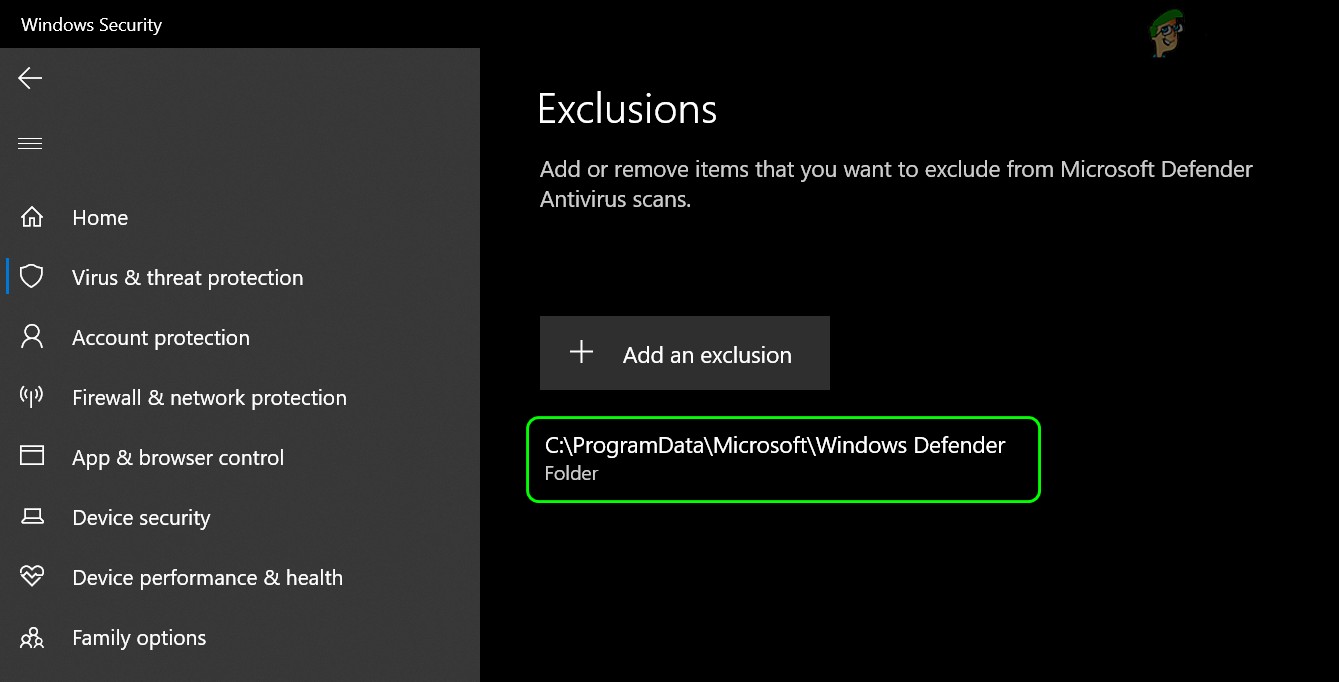Go to Account protection label

(161, 338)
